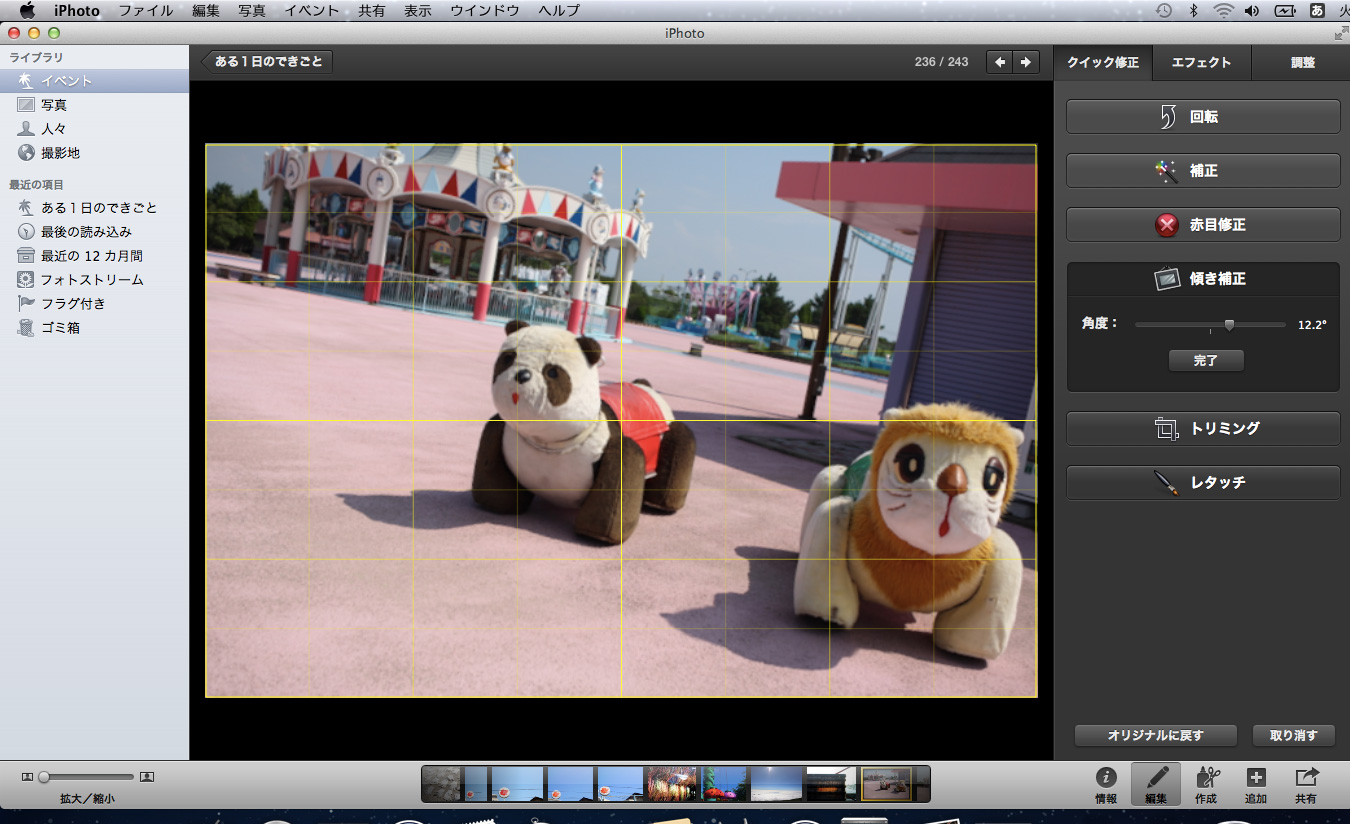This screenshot has height=824, width=1350.
Task: Click the Rotate (回転) tool icon
Action: [1168, 117]
